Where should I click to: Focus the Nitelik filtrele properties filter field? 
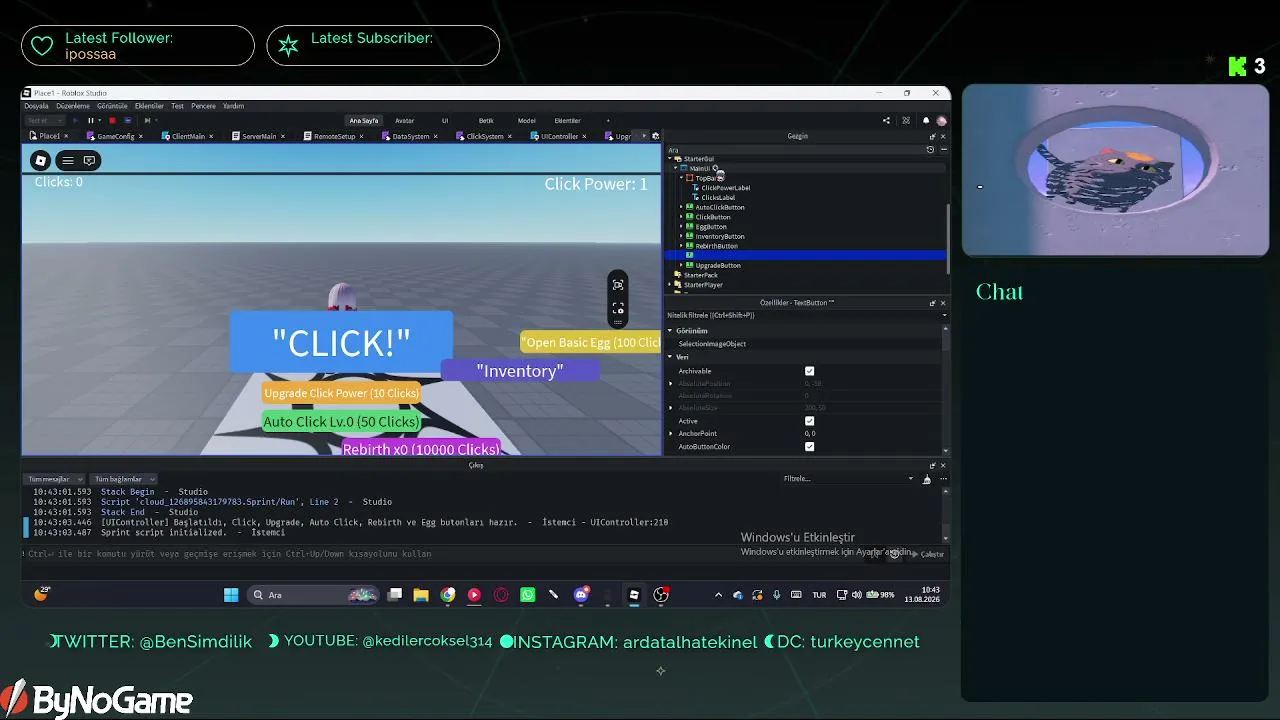pyautogui.click(x=804, y=315)
